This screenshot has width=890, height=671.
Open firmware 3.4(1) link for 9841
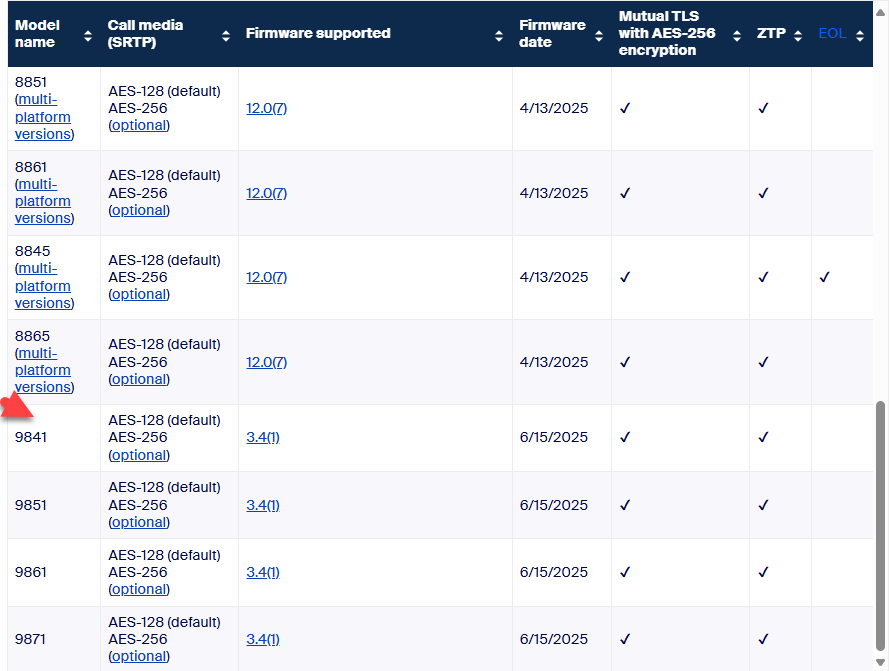coord(263,437)
